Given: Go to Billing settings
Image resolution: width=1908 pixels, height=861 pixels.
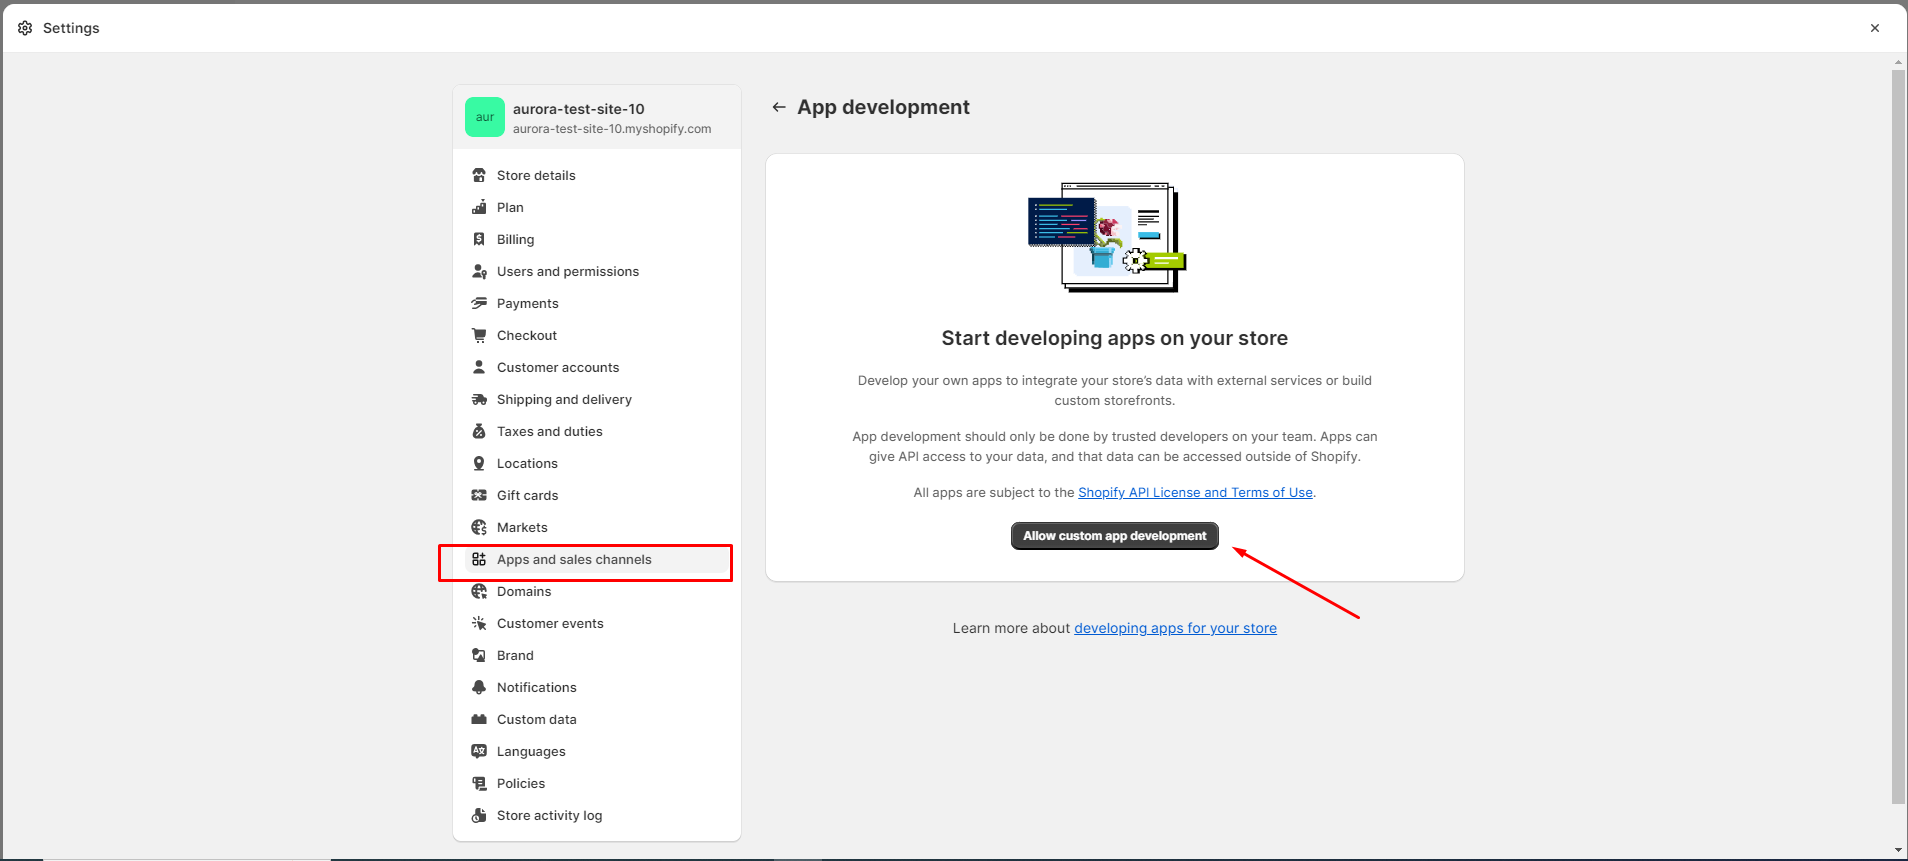Looking at the screenshot, I should coord(597,239).
